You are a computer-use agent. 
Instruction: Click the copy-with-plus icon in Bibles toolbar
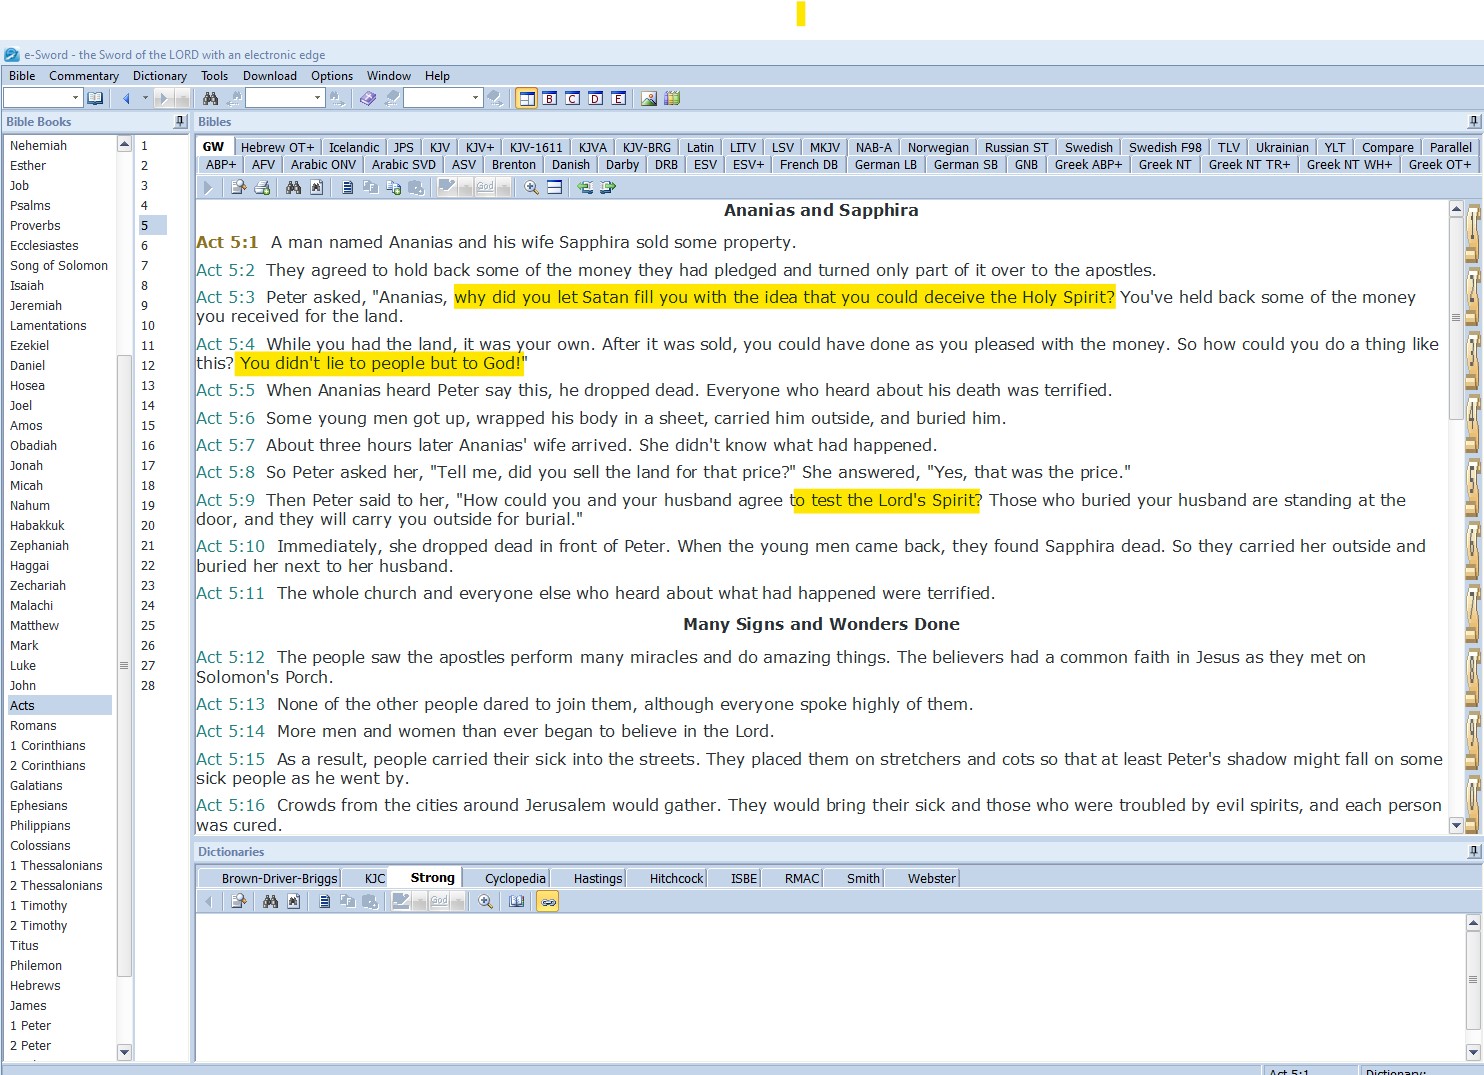(393, 187)
